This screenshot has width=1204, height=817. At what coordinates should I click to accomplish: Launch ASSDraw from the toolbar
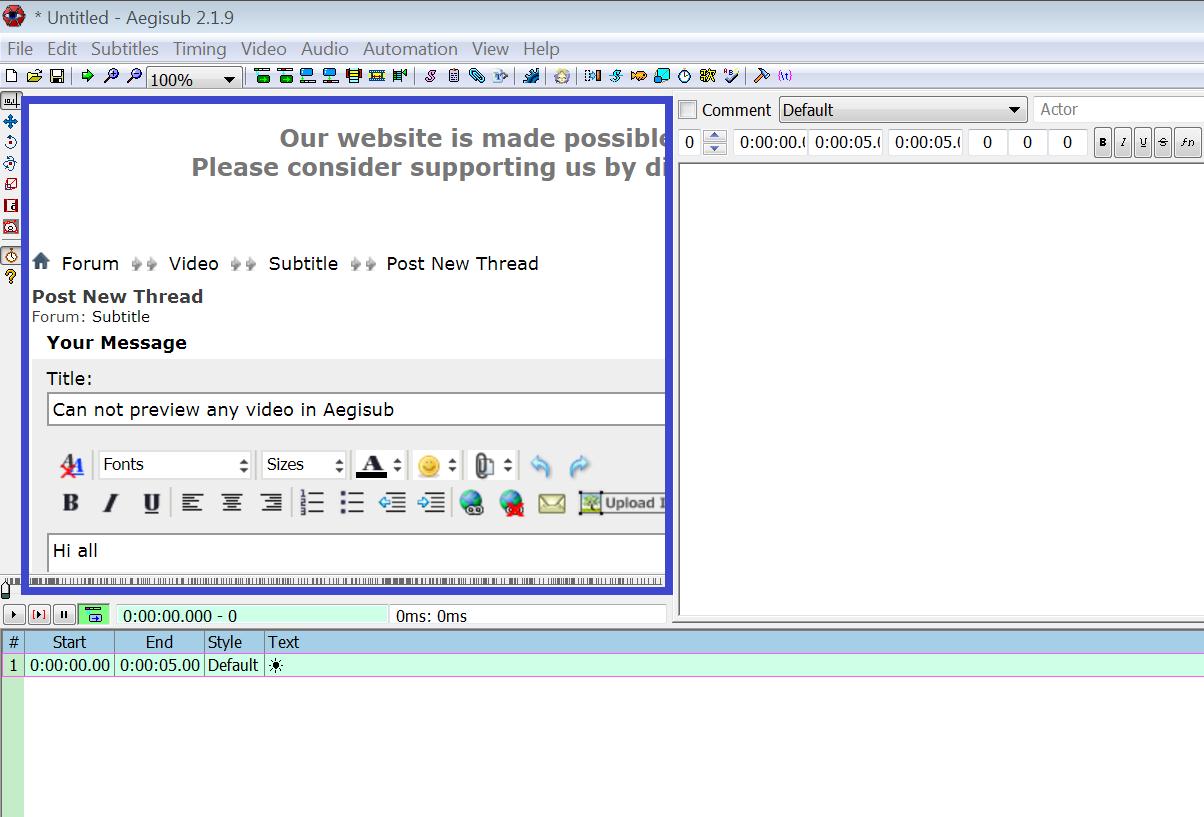562,76
